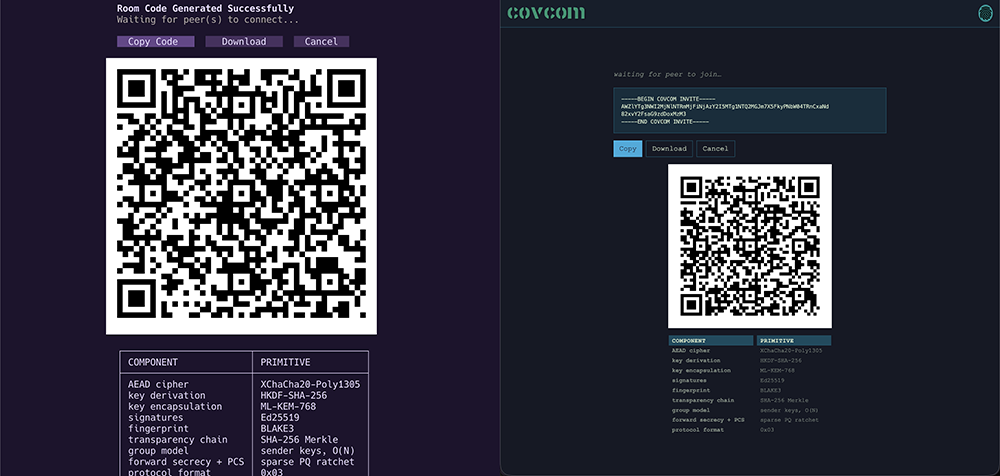Click 'protocol format' in covcom table
This screenshot has height=476, width=1000.
pyautogui.click(x=698, y=429)
